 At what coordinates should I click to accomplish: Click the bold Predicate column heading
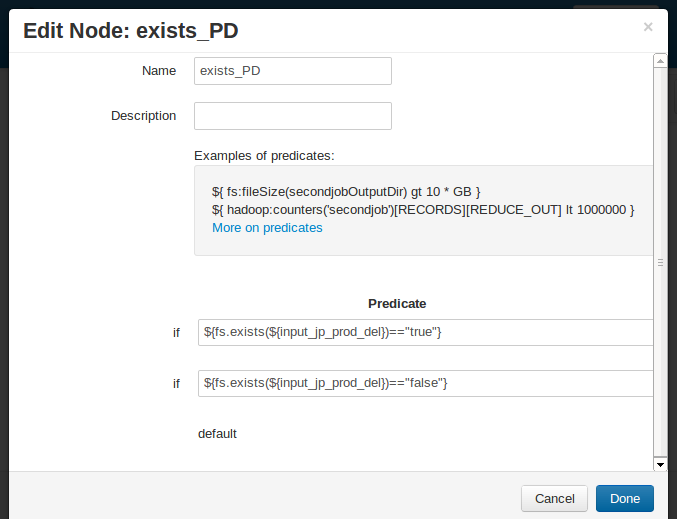click(x=397, y=303)
